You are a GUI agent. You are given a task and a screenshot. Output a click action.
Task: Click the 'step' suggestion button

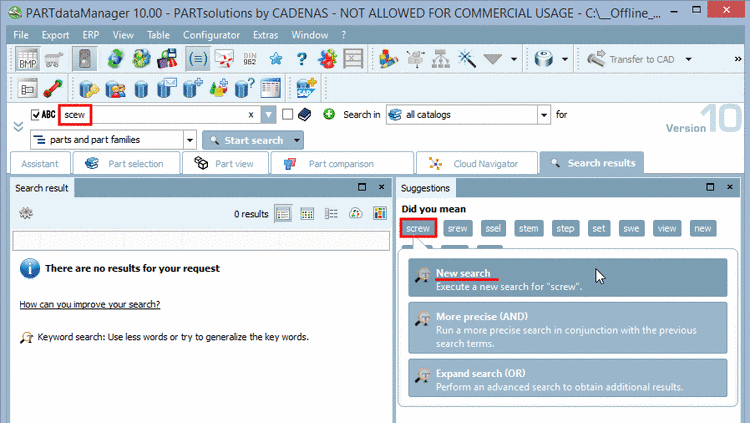pyautogui.click(x=565, y=228)
